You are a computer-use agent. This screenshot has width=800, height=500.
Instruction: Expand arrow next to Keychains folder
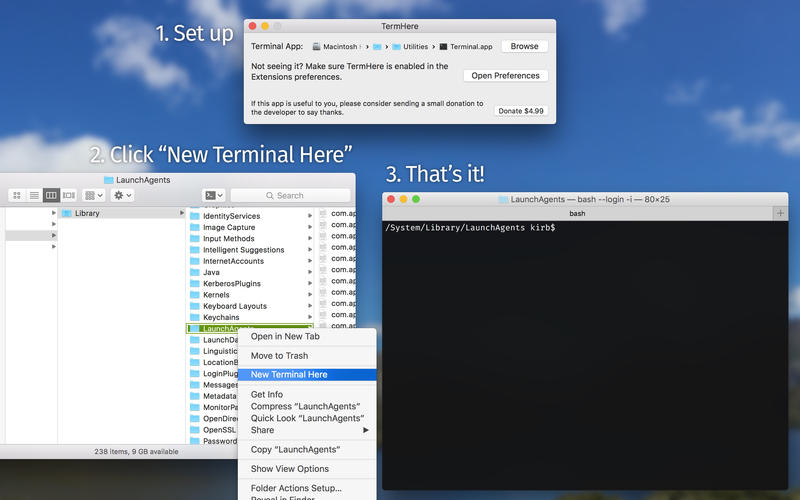[310, 317]
